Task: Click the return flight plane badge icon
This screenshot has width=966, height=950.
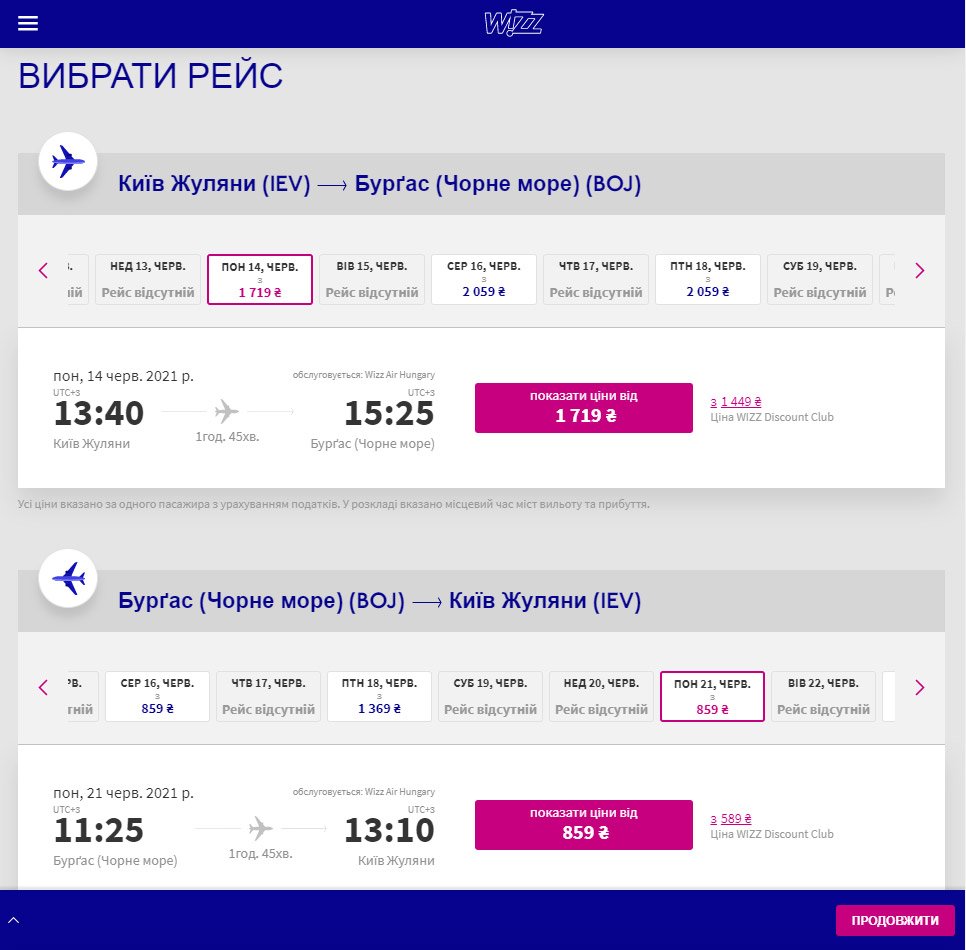Action: pos(68,578)
